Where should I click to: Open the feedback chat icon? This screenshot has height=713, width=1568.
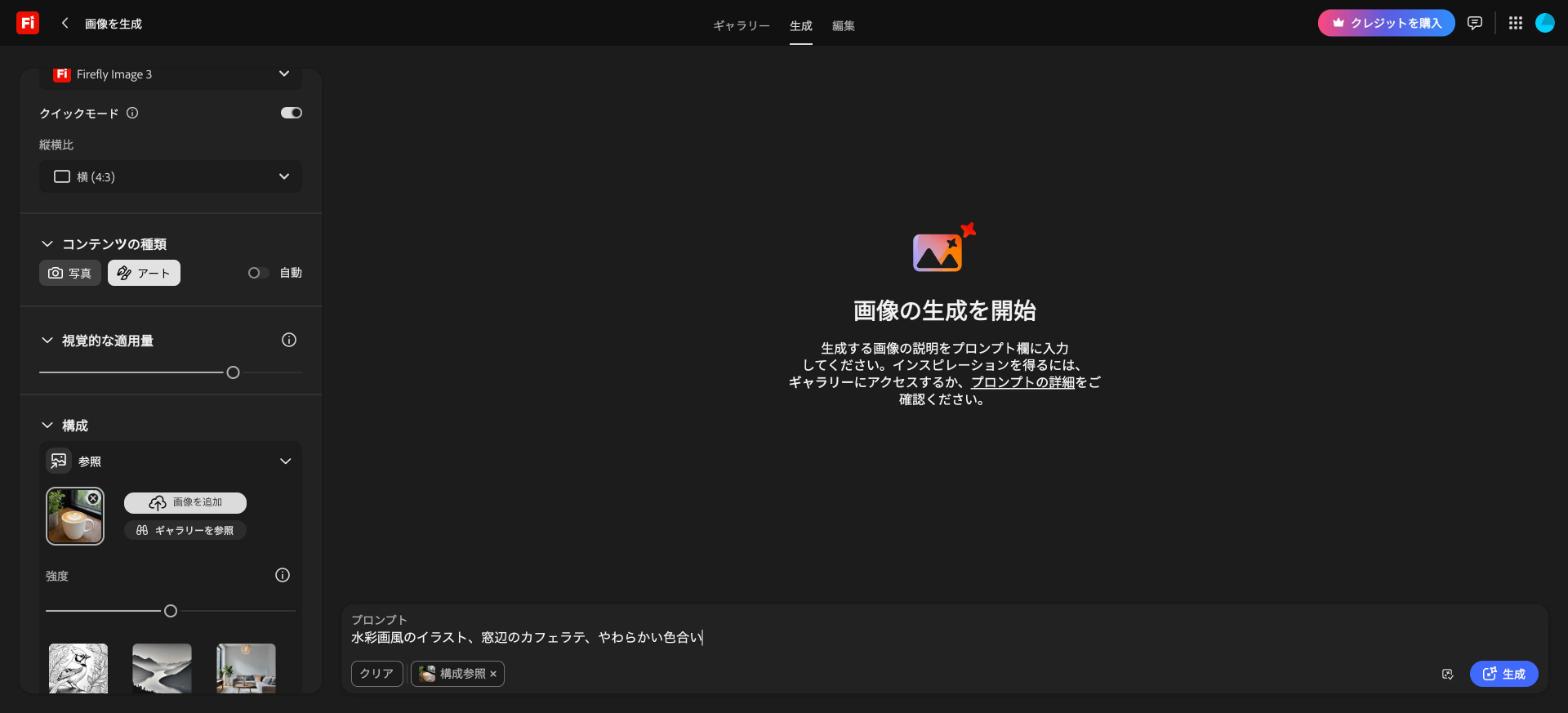(x=1474, y=23)
